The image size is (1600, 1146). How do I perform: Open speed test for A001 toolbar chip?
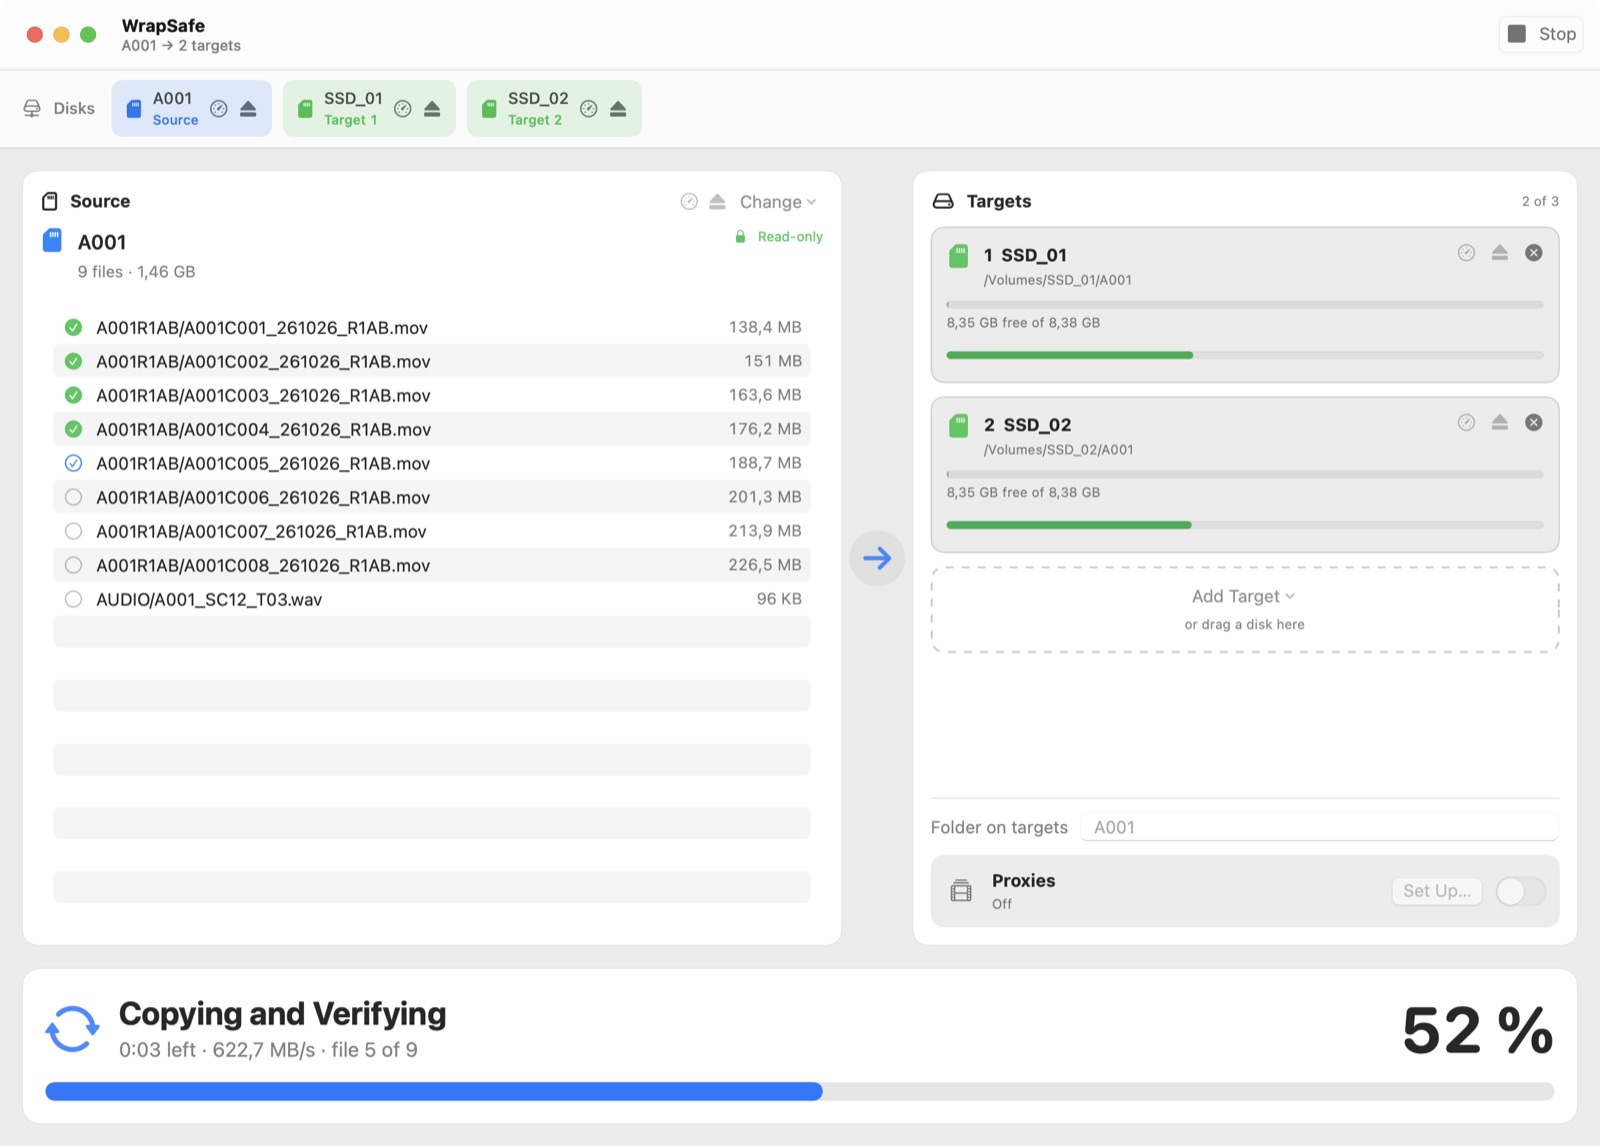pos(219,109)
